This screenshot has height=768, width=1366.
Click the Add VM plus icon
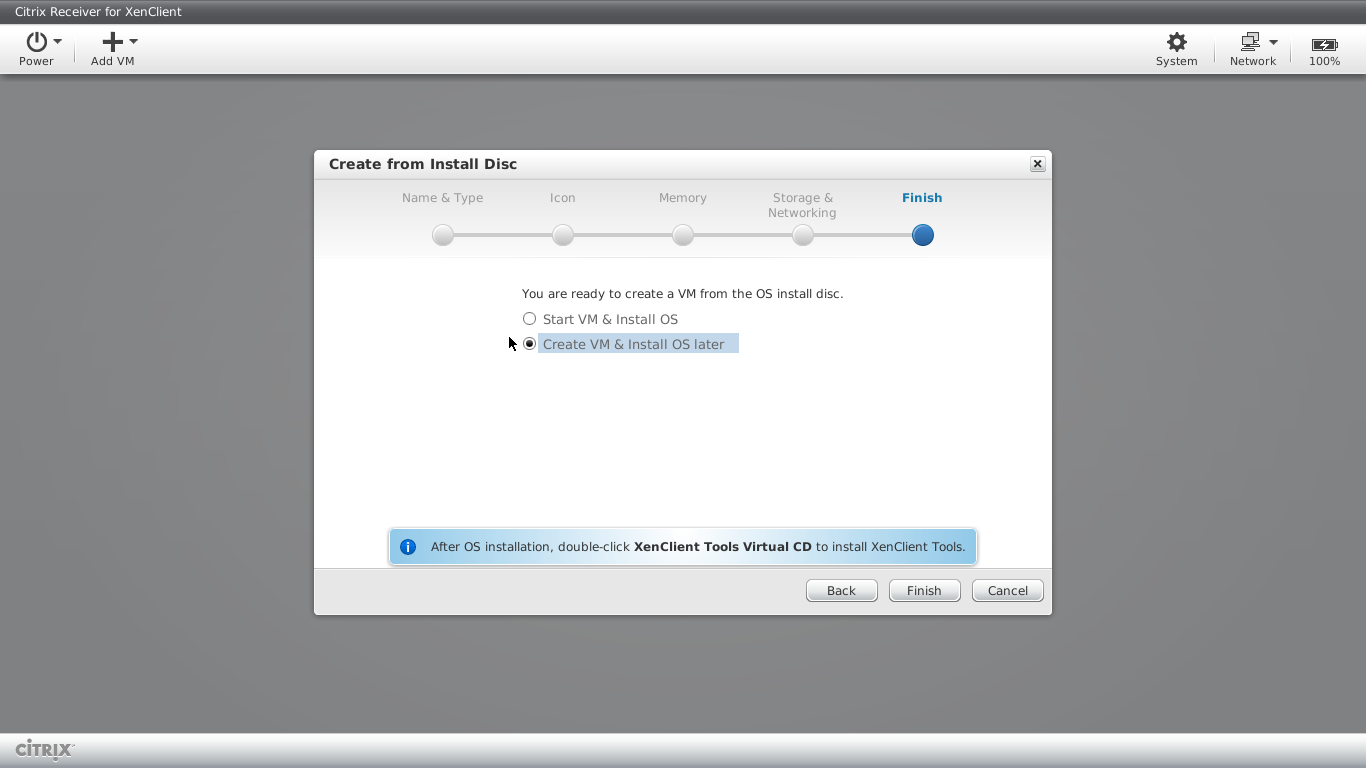tap(112, 41)
